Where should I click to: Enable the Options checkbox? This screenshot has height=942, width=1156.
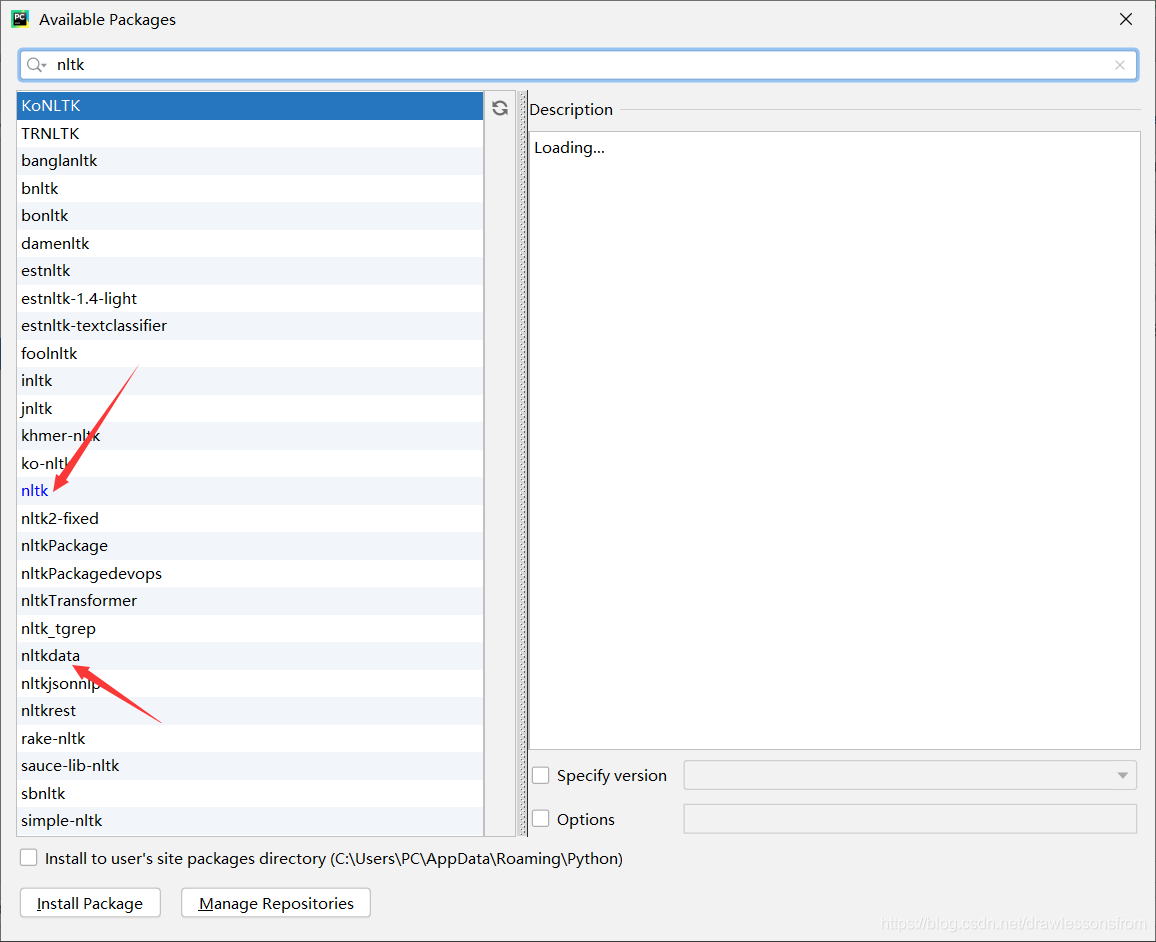pyautogui.click(x=540, y=819)
